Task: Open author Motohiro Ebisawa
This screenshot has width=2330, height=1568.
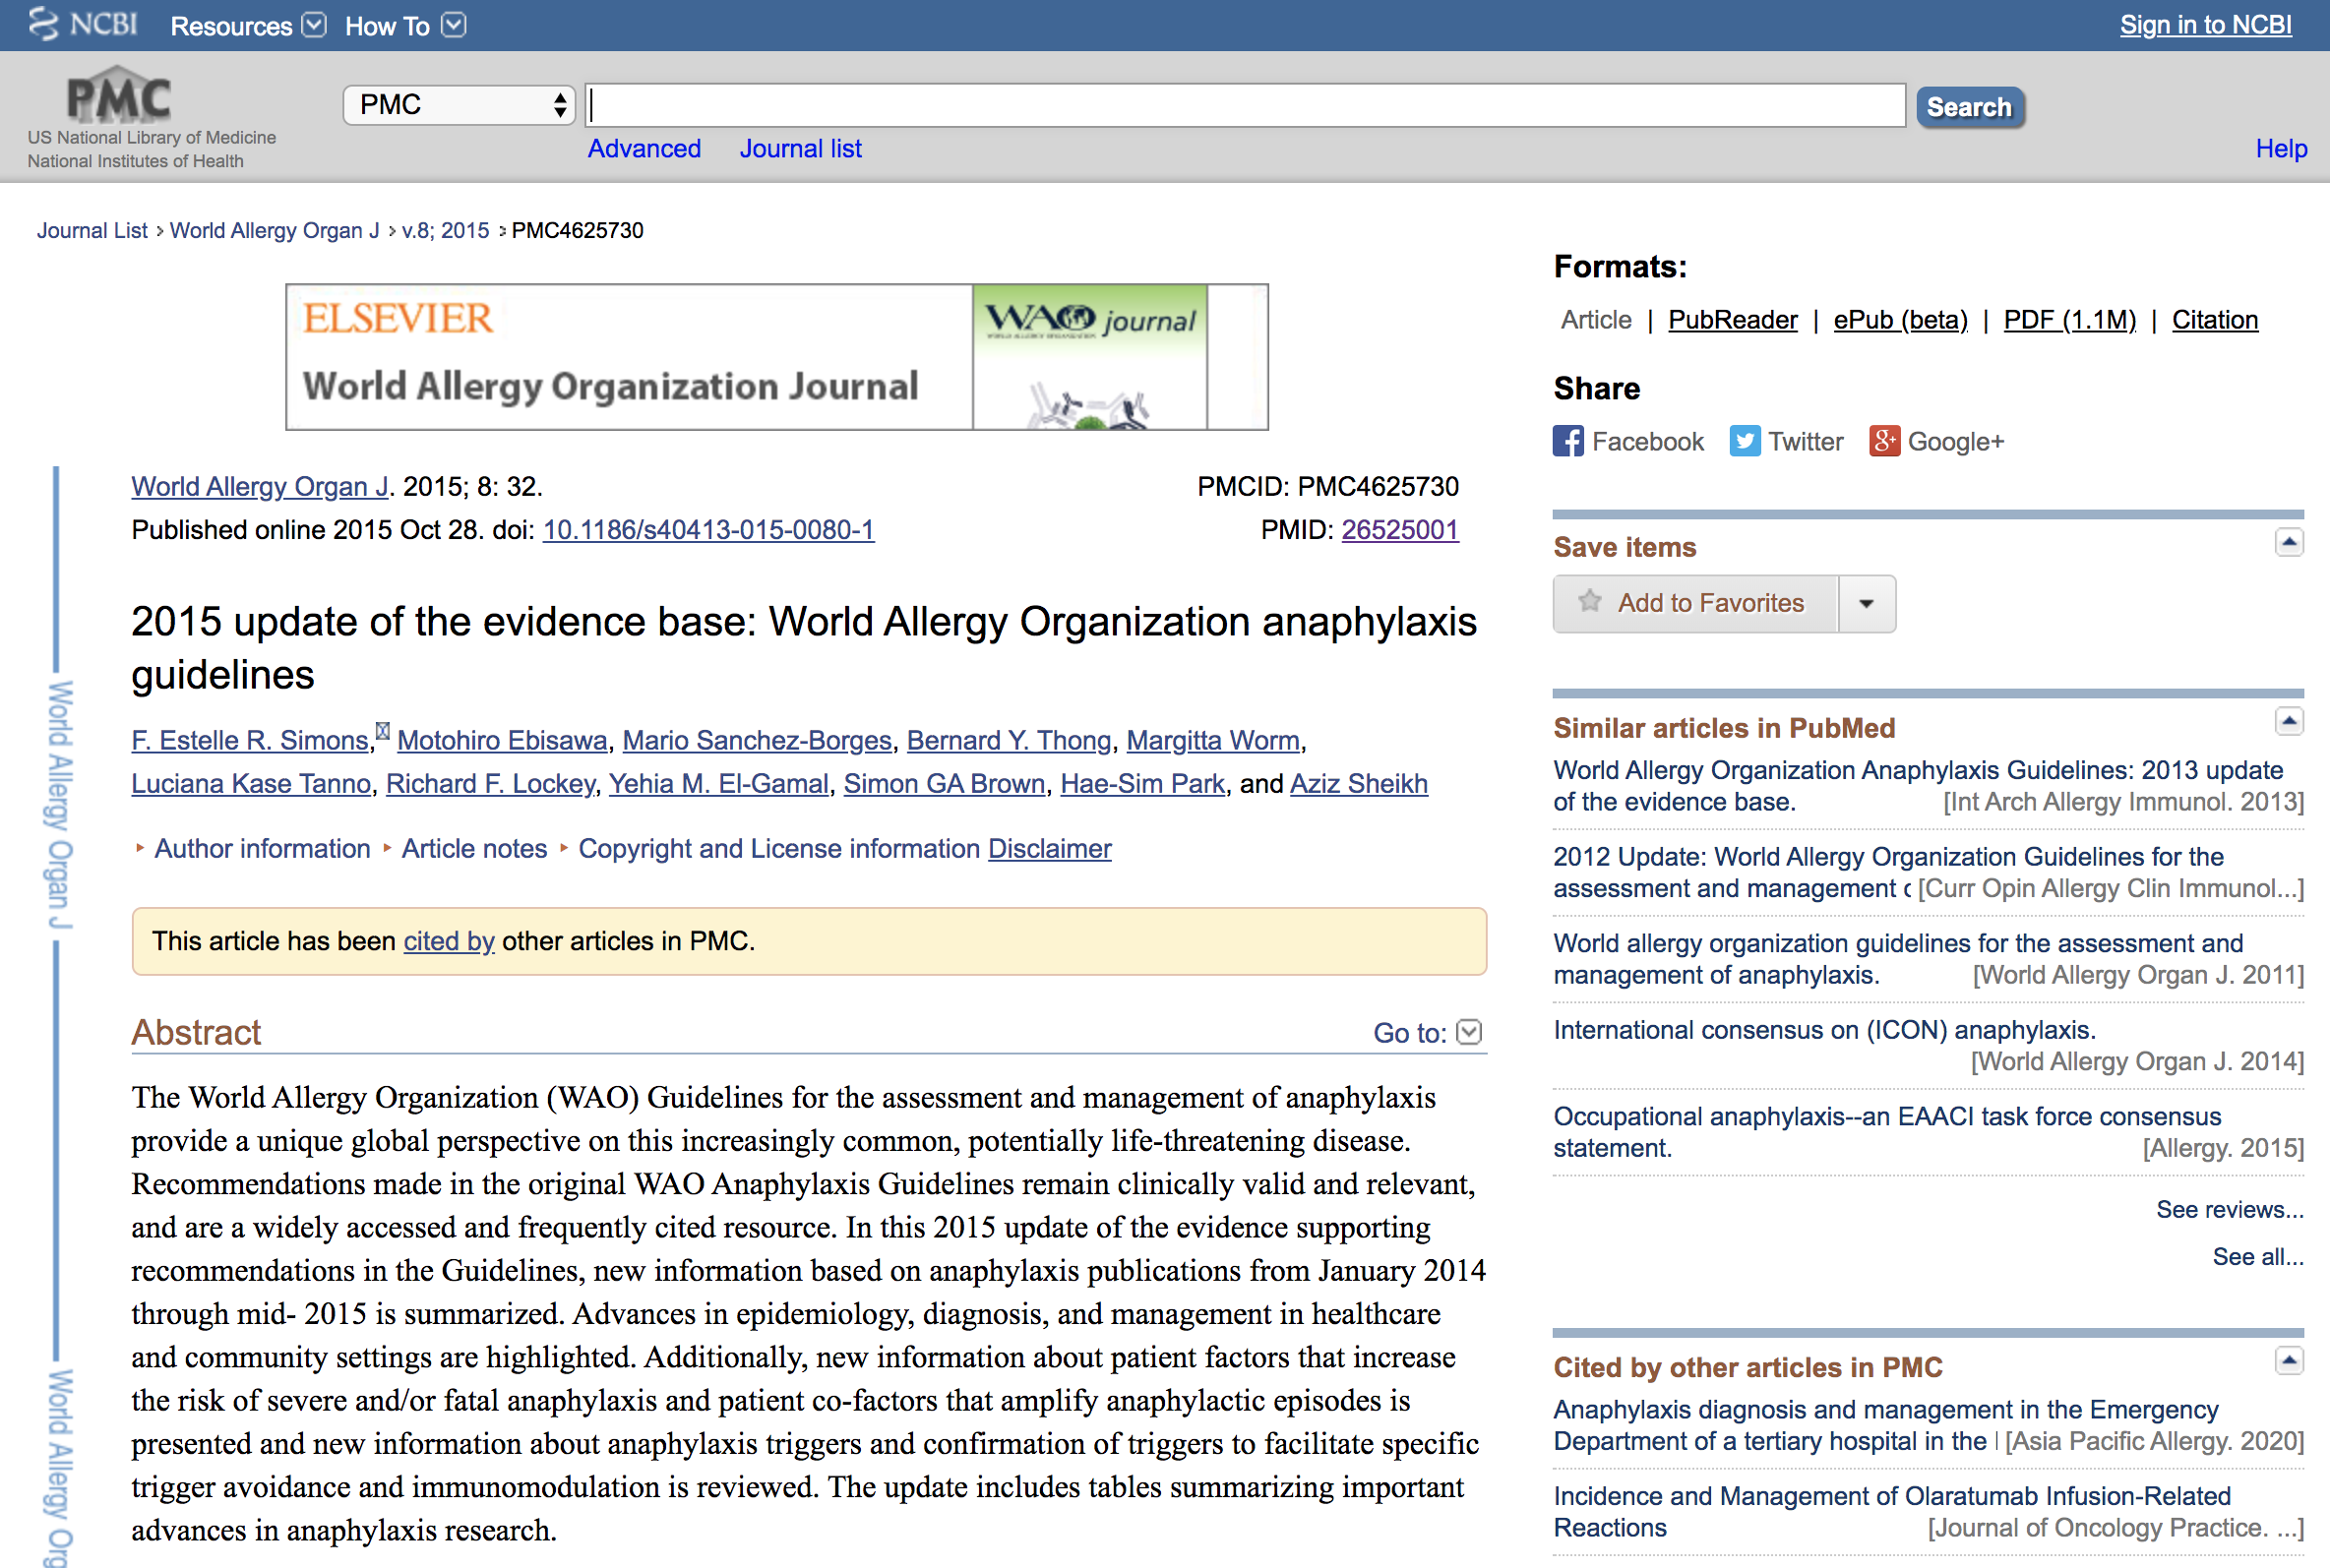Action: (502, 741)
